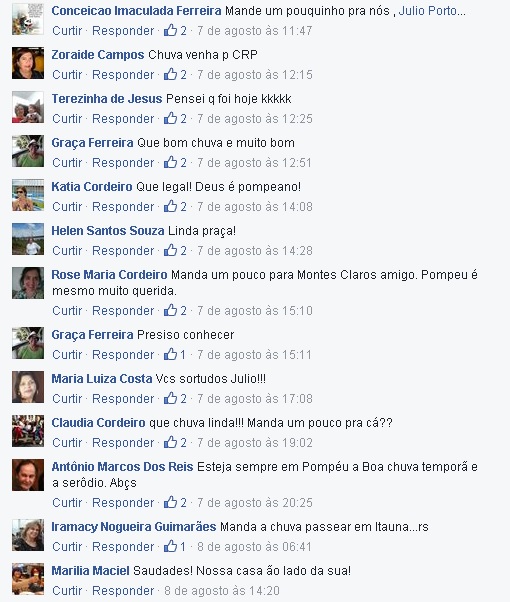
Task: Open thumbs-up count on Iramacy Nogueira Guimarães comment
Action: (x=175, y=546)
